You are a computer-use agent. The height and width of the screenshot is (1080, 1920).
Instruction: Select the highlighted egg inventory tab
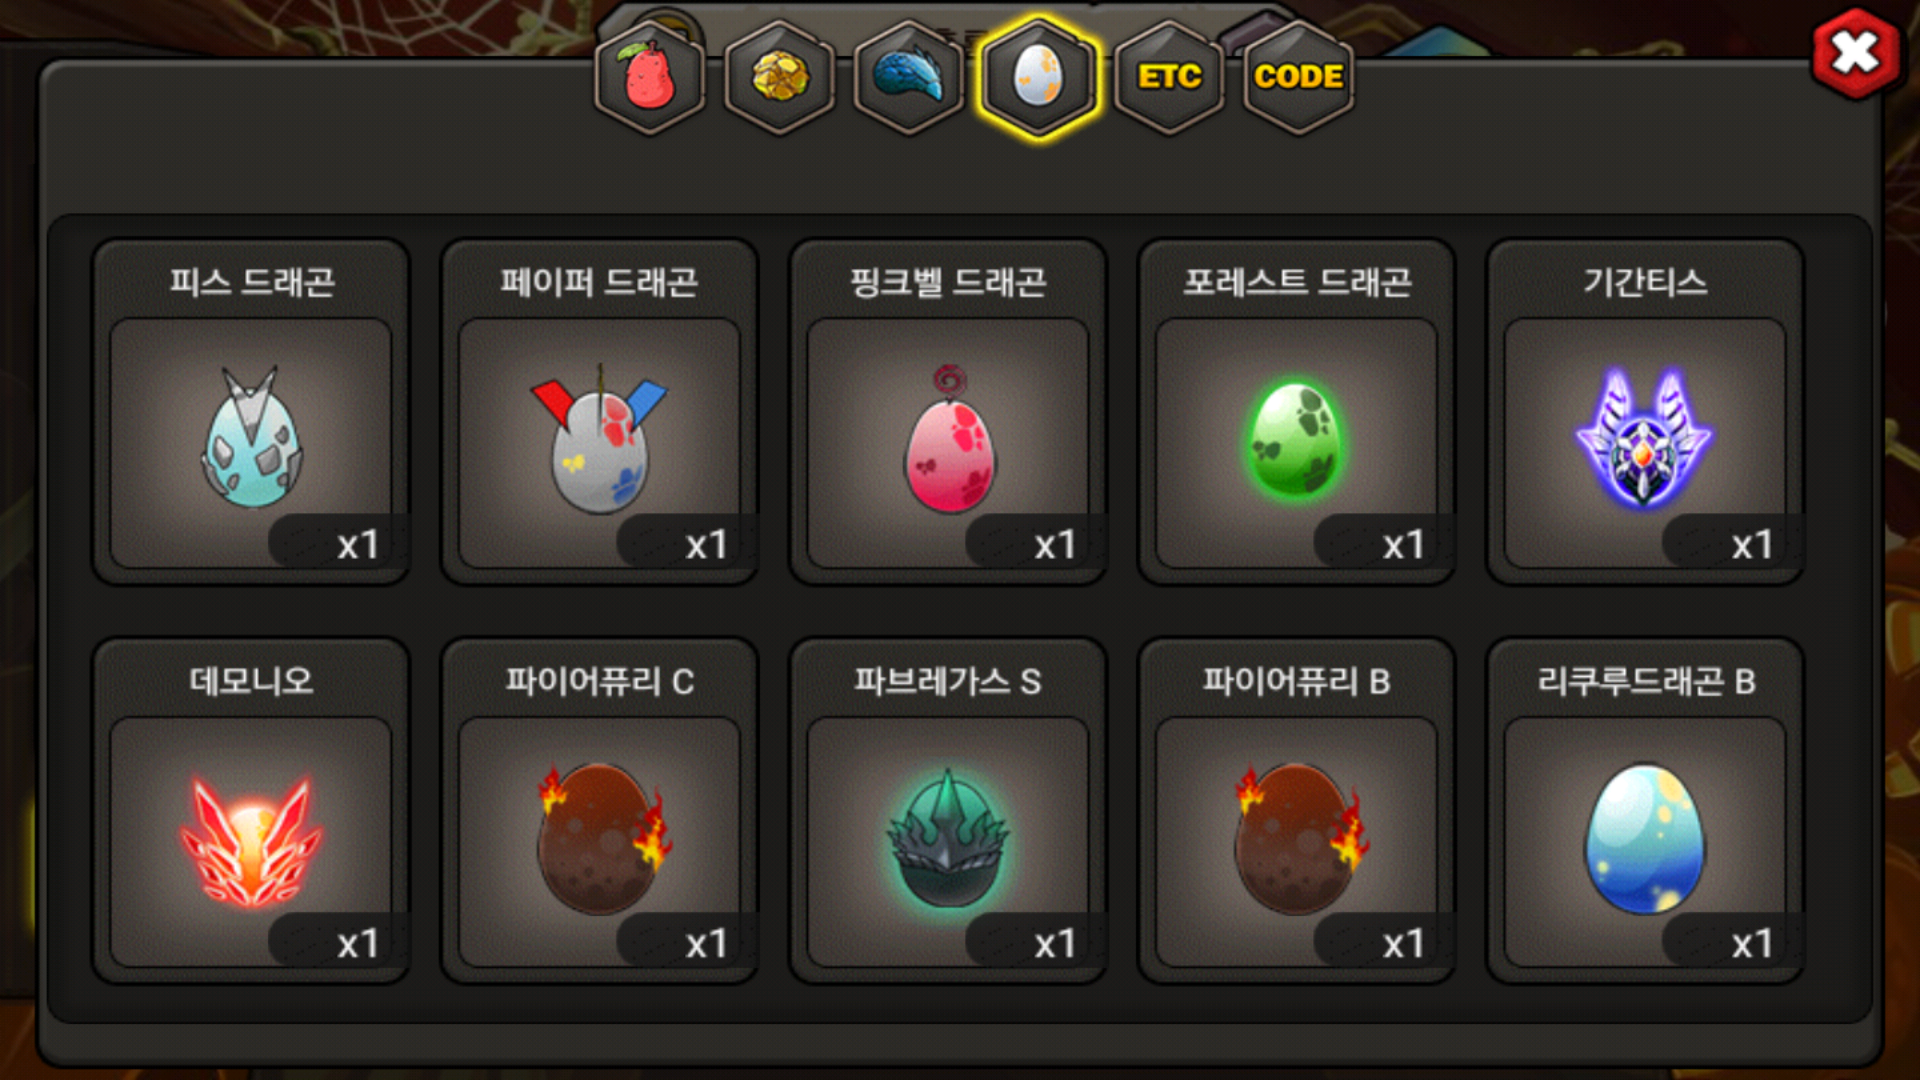tap(1039, 77)
